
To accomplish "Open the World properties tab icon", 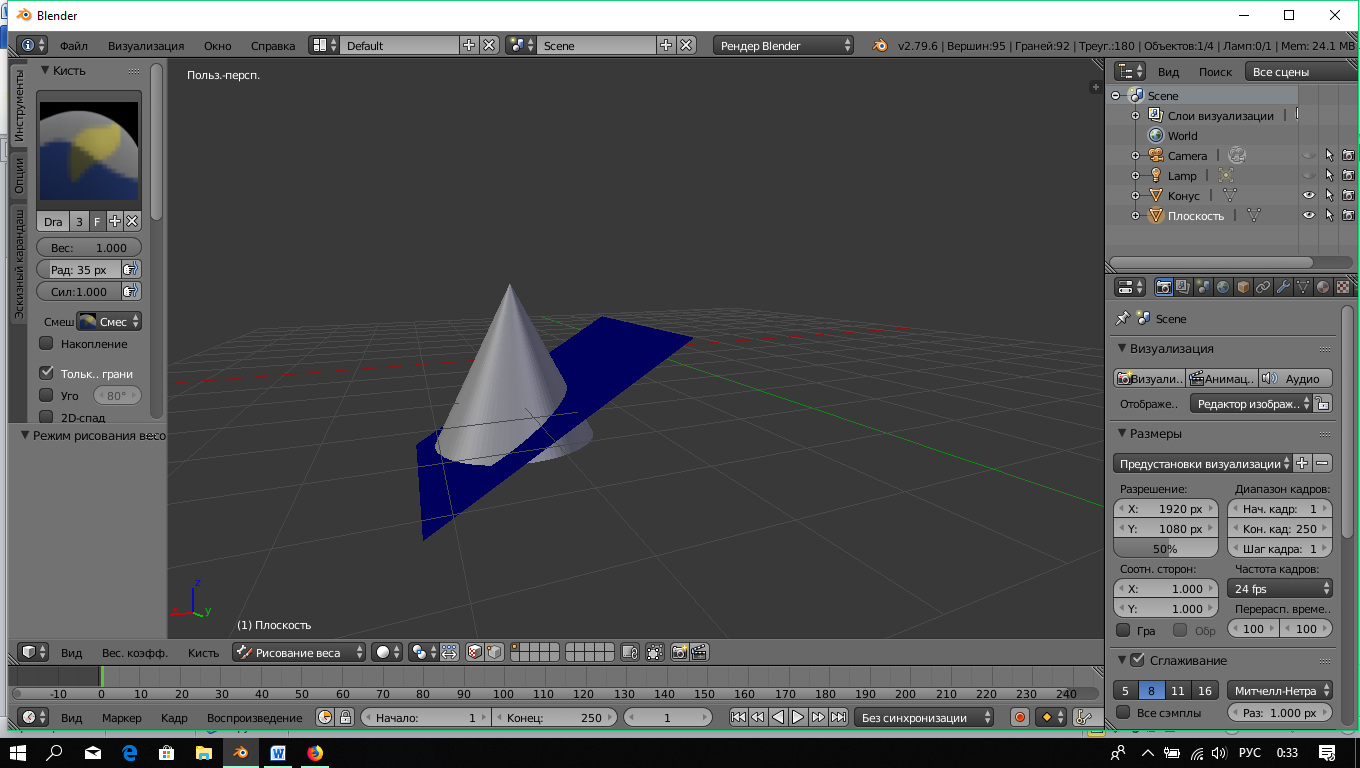I will [1223, 287].
